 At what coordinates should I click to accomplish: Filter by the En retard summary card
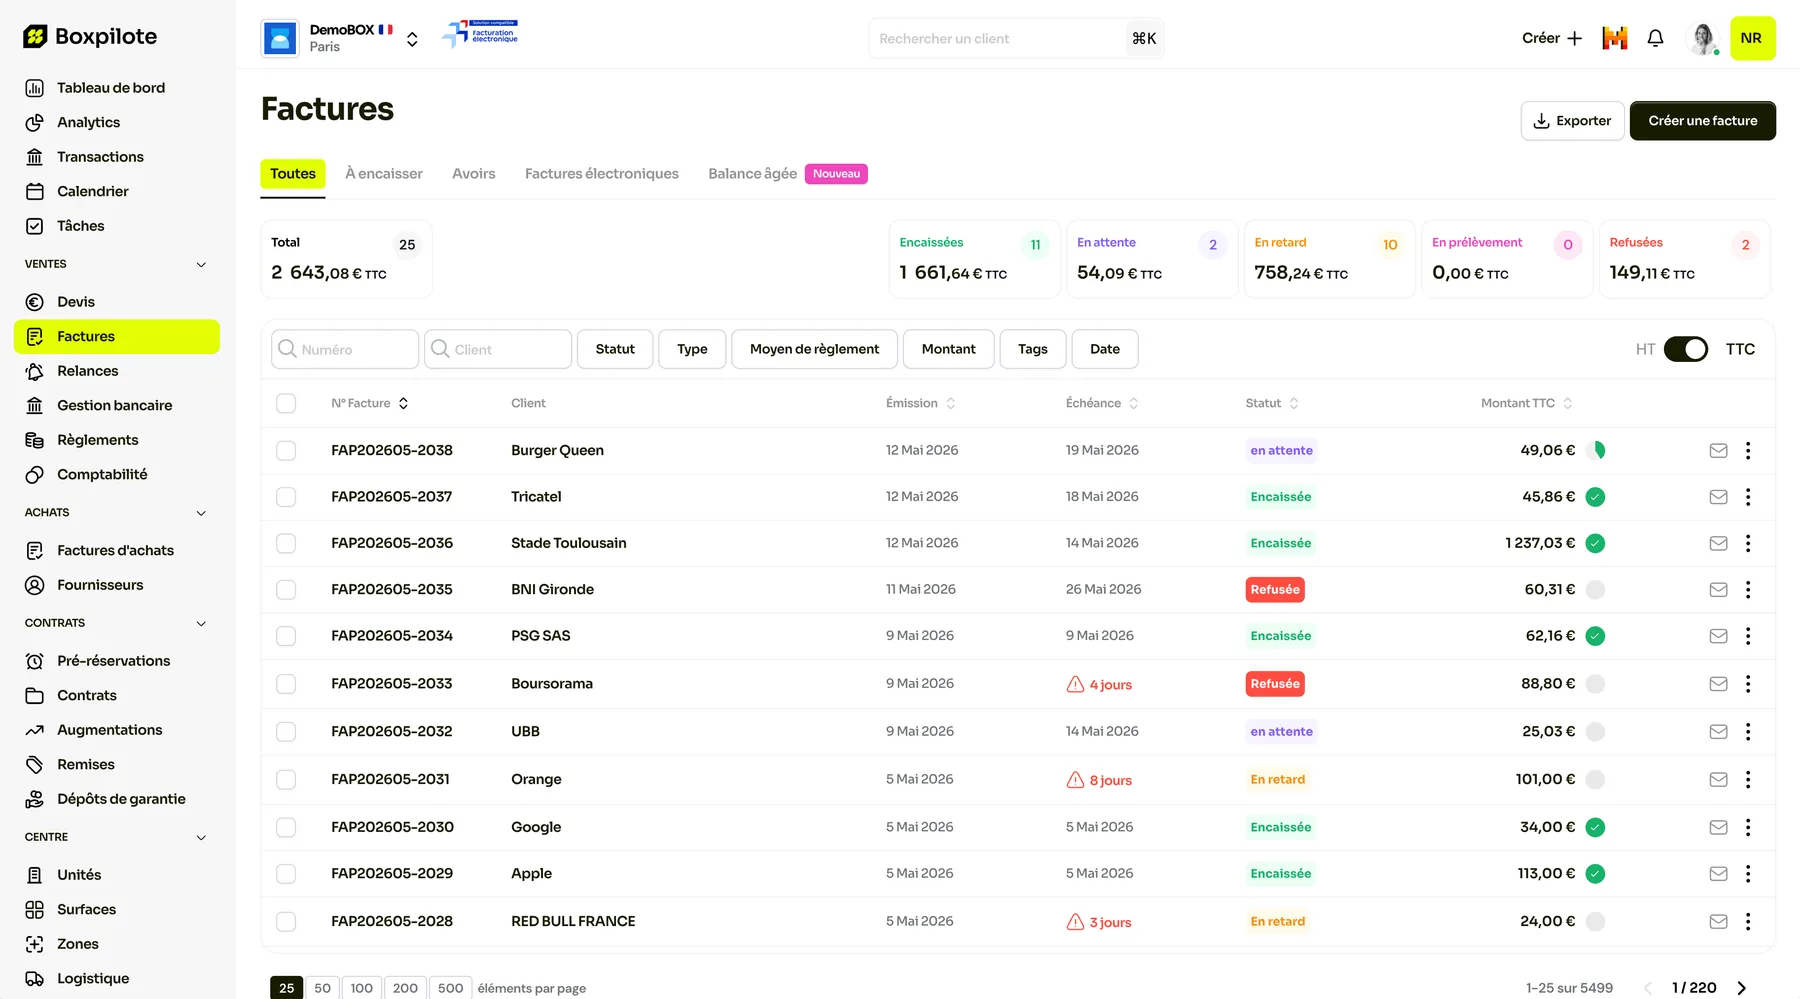1328,259
